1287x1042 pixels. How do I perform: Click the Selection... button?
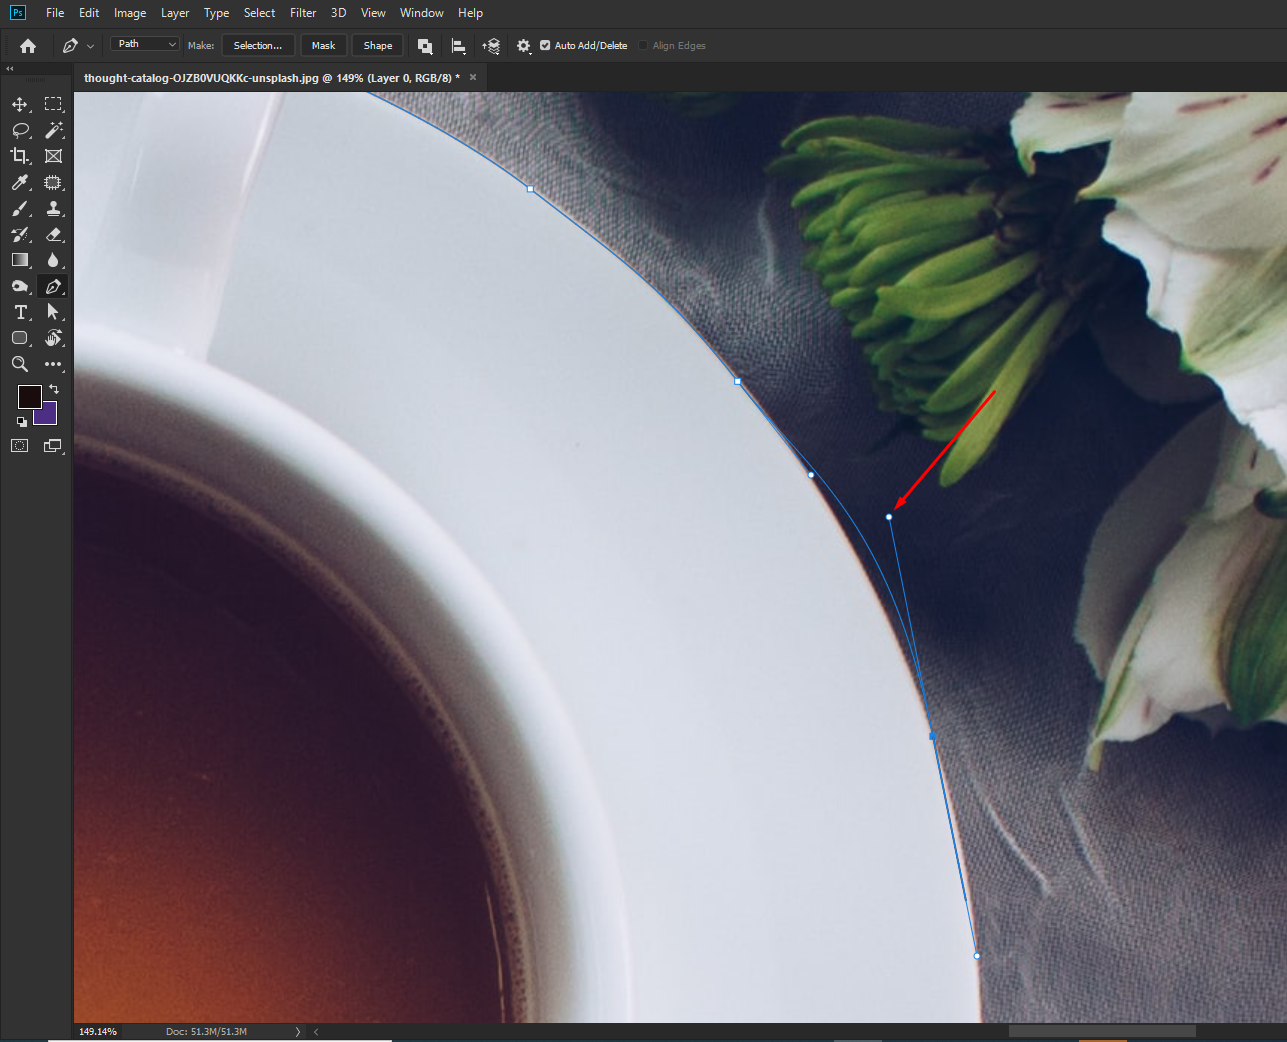click(258, 46)
